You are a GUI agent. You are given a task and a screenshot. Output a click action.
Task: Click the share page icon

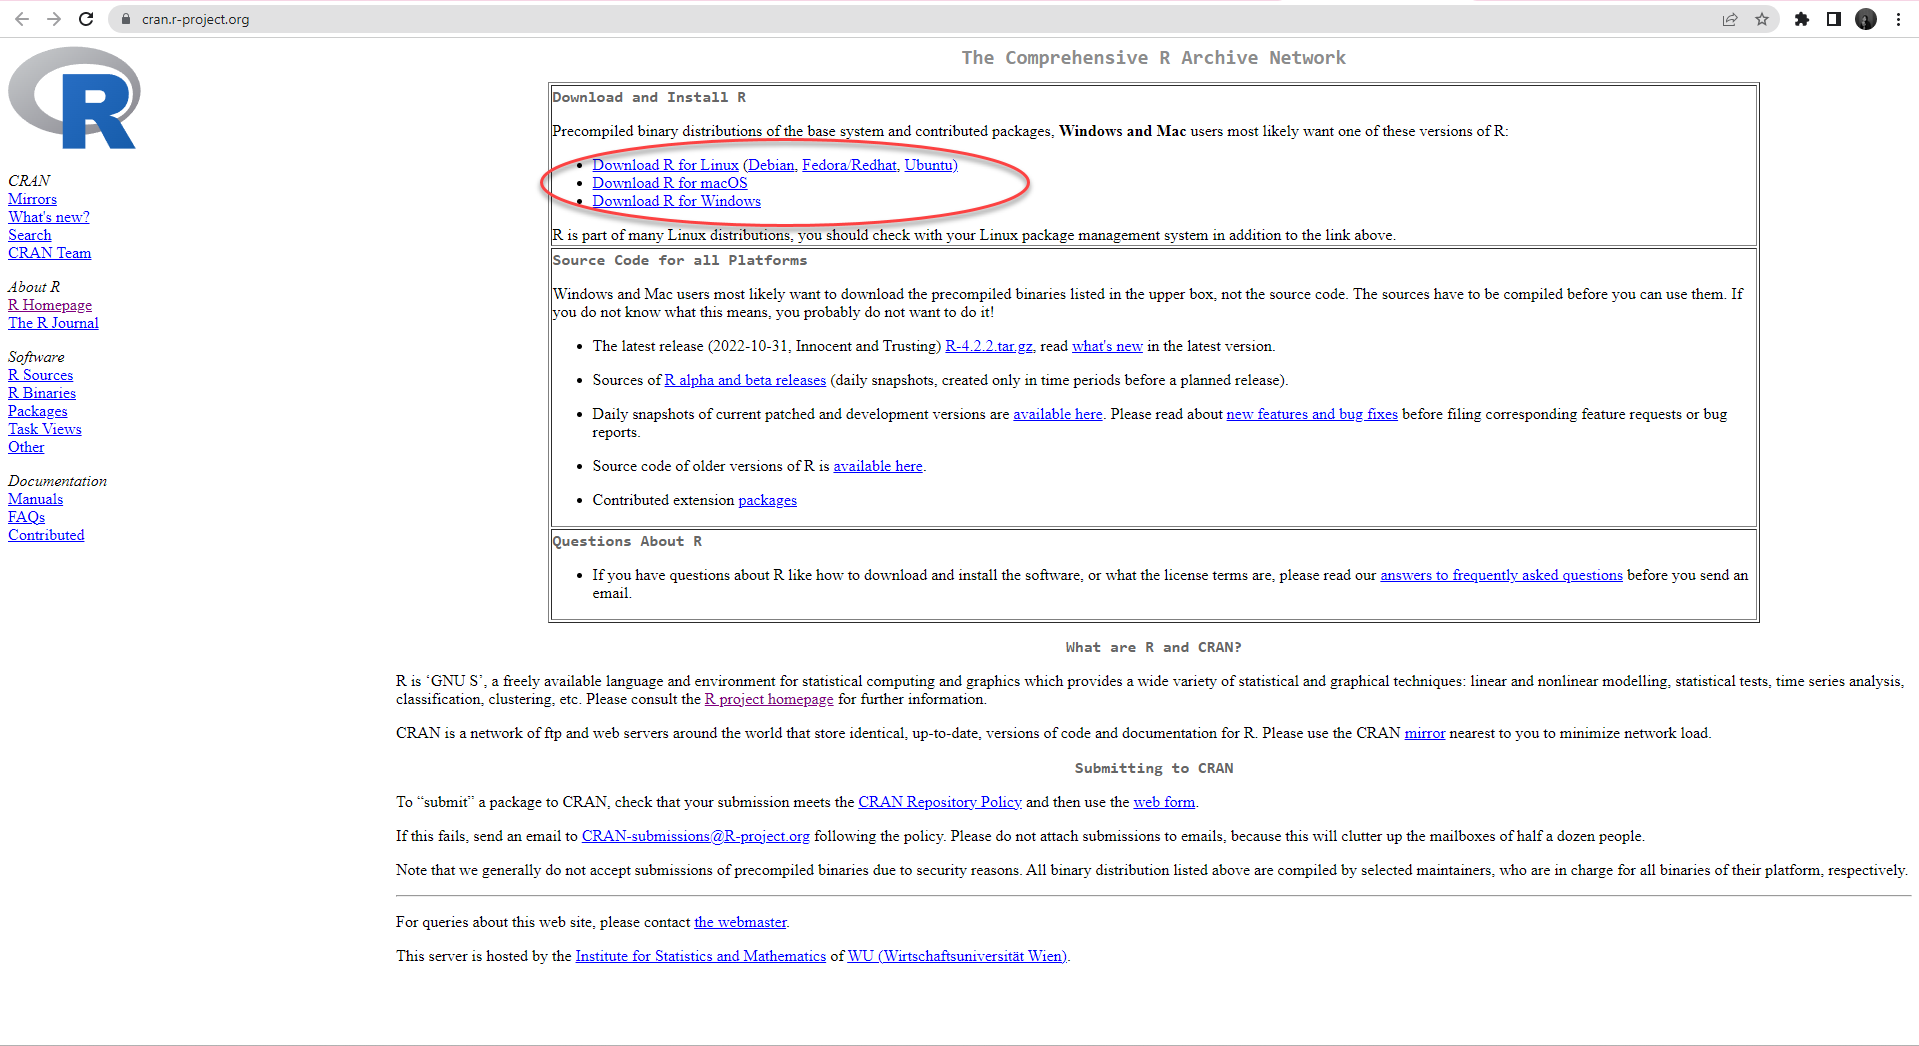pos(1729,19)
